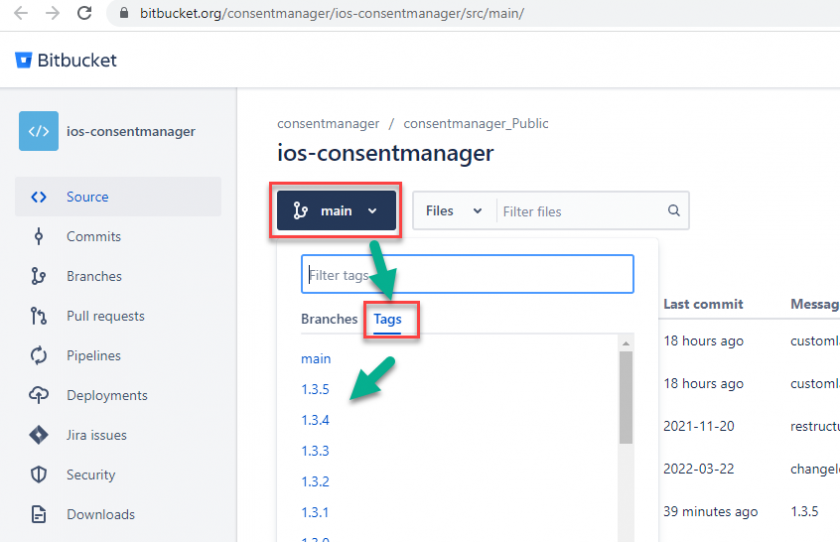The image size is (840, 542).
Task: Click the search magnifier in Filter files
Action: point(673,210)
